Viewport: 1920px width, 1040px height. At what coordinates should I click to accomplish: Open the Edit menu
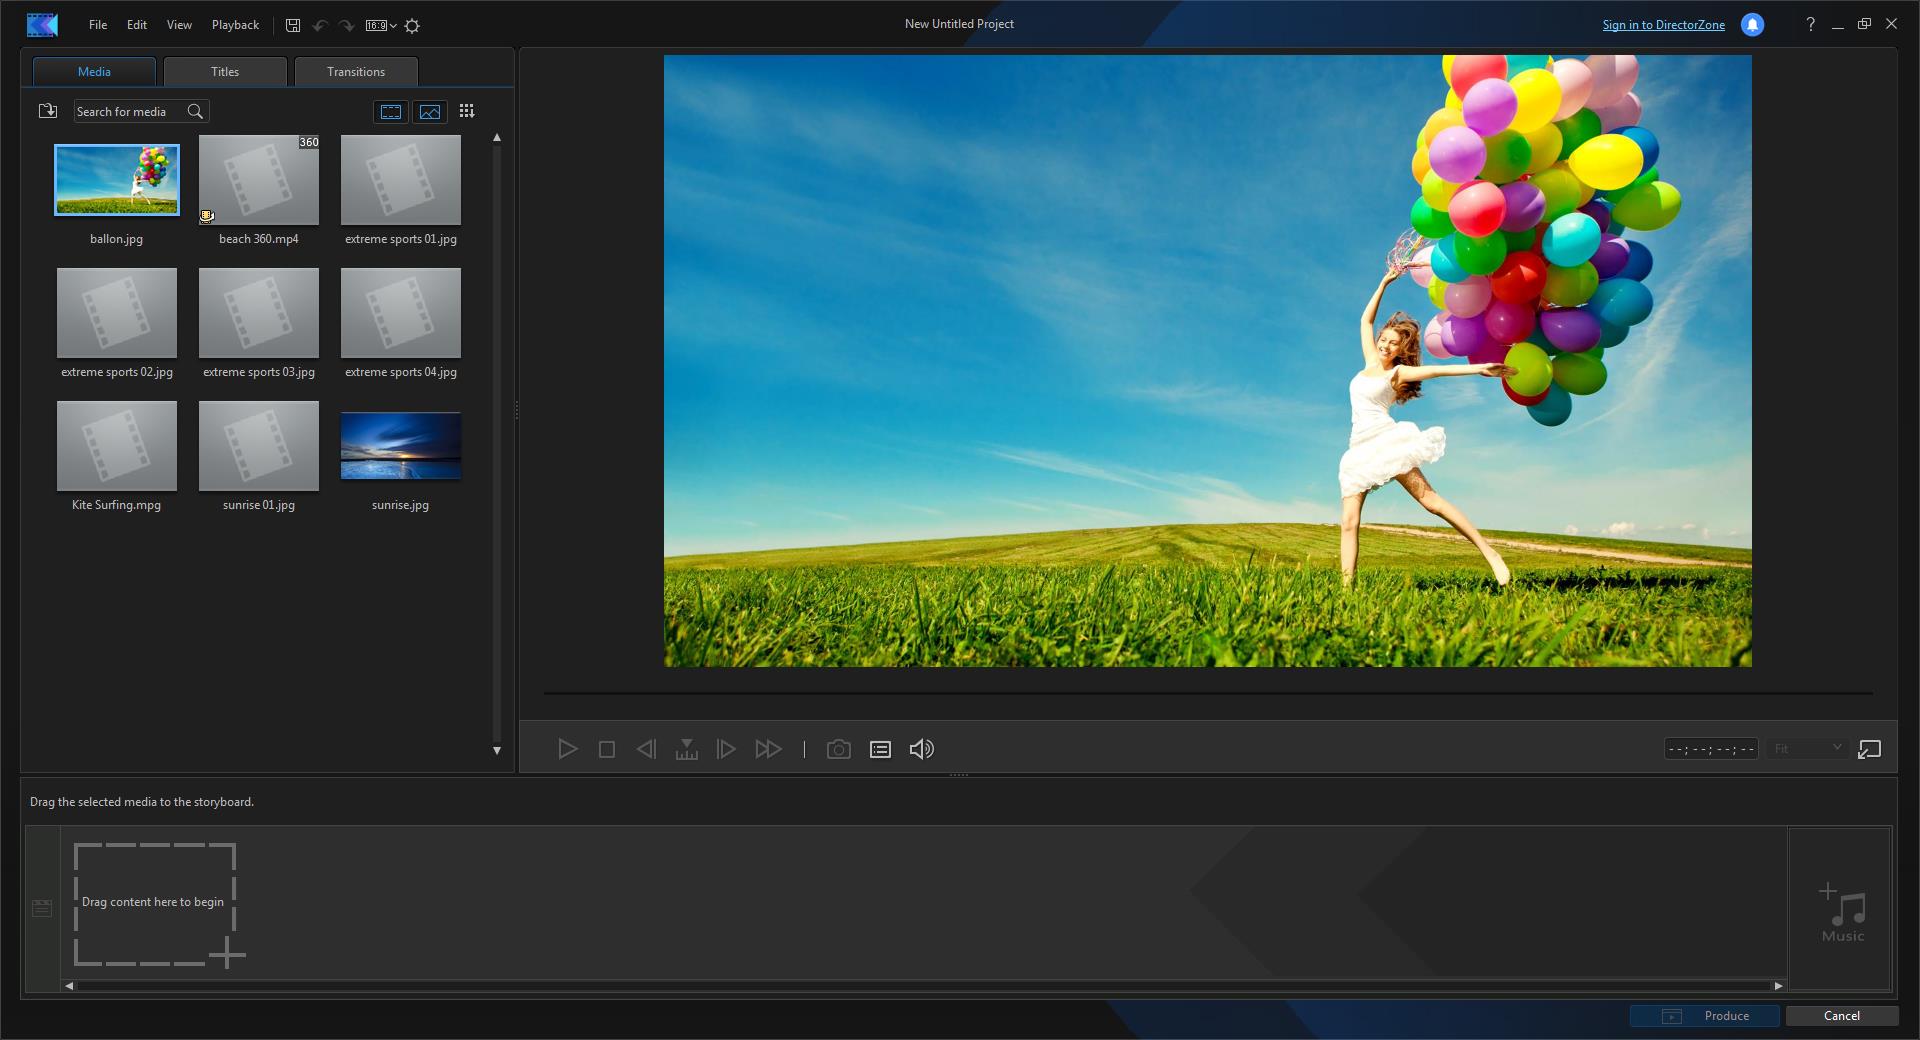(137, 25)
